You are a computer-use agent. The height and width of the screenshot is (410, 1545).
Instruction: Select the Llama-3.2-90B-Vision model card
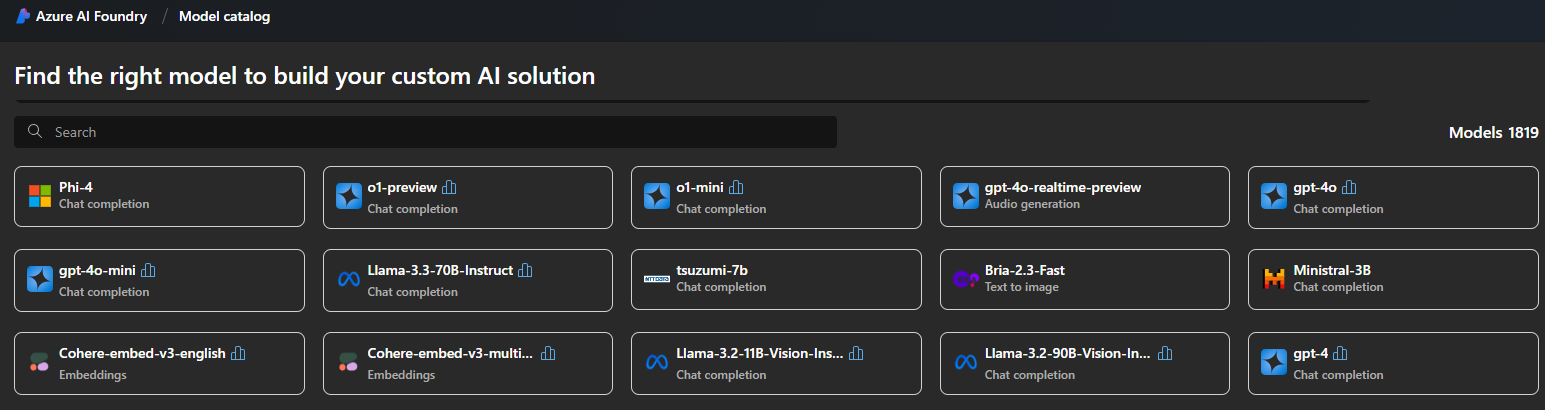click(1085, 363)
